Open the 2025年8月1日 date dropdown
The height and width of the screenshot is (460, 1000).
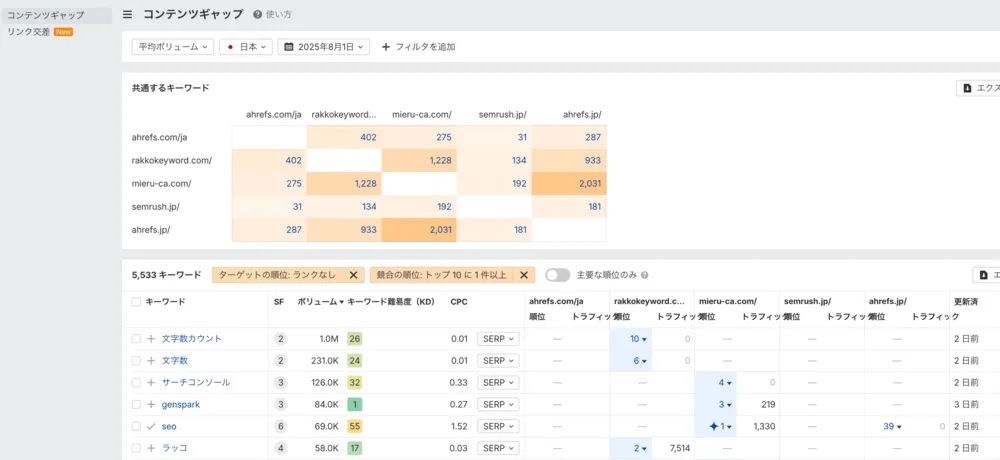coord(323,47)
